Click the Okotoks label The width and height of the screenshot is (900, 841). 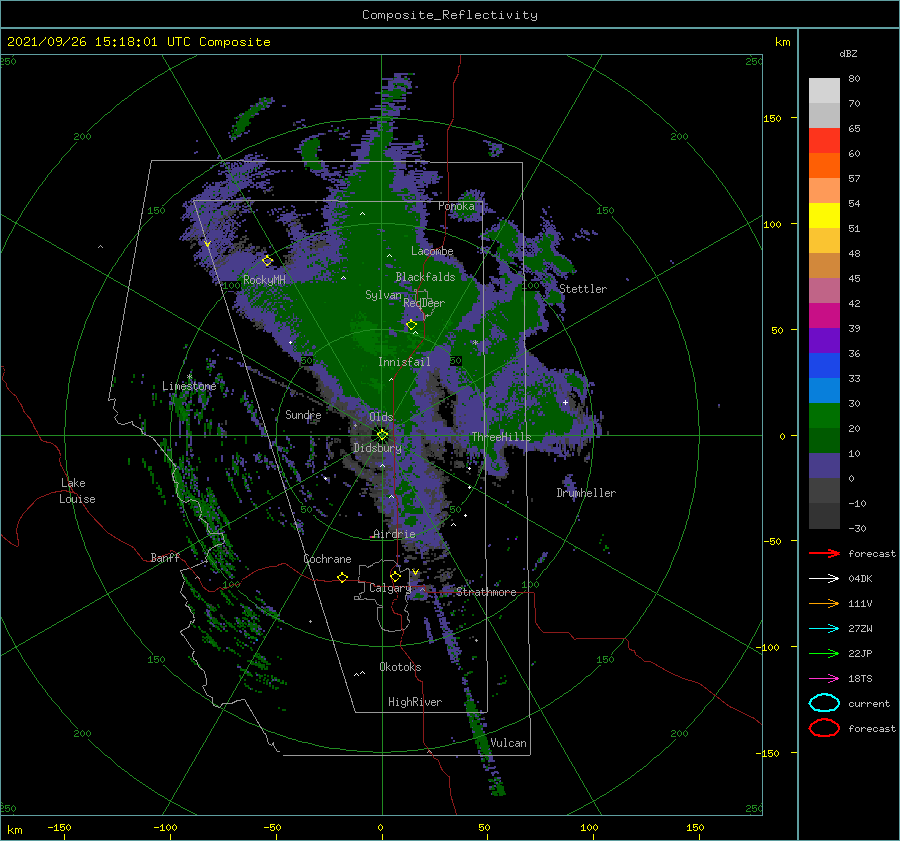[400, 667]
